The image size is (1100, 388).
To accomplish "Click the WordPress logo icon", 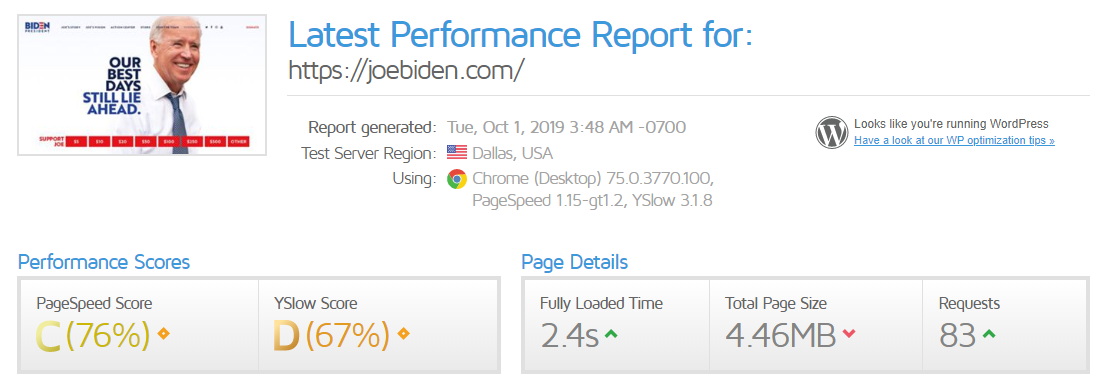I will click(832, 133).
